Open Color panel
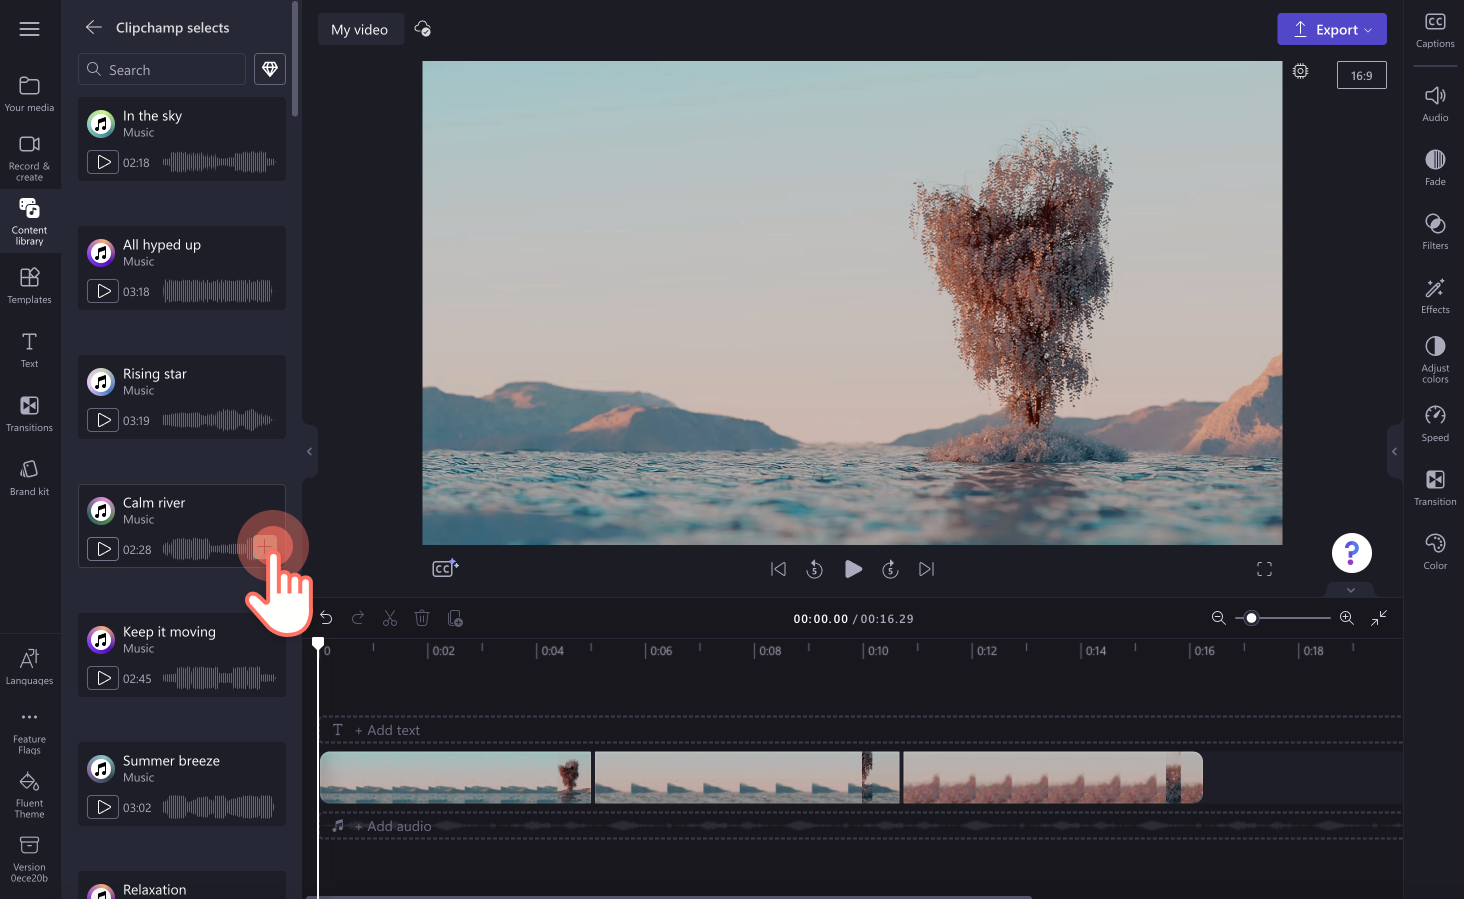 pyautogui.click(x=1435, y=552)
